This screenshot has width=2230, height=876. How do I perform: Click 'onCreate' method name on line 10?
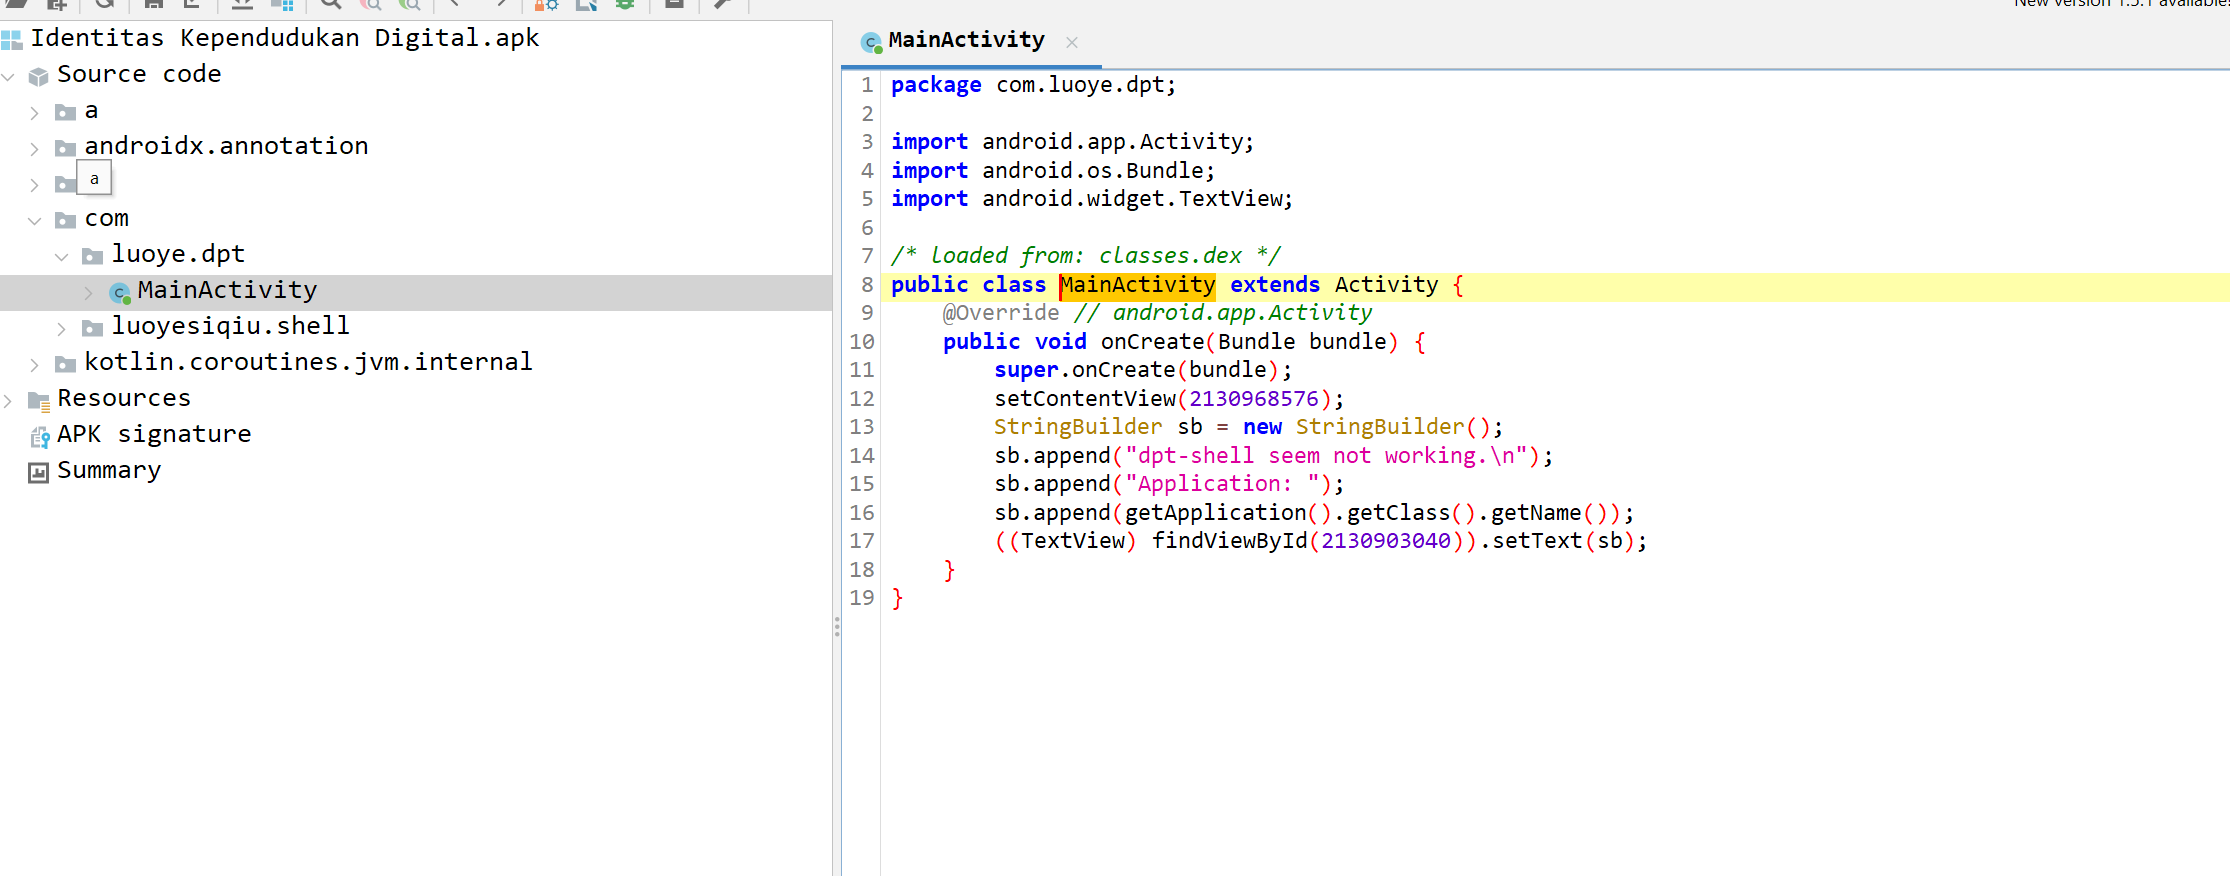[1152, 342]
